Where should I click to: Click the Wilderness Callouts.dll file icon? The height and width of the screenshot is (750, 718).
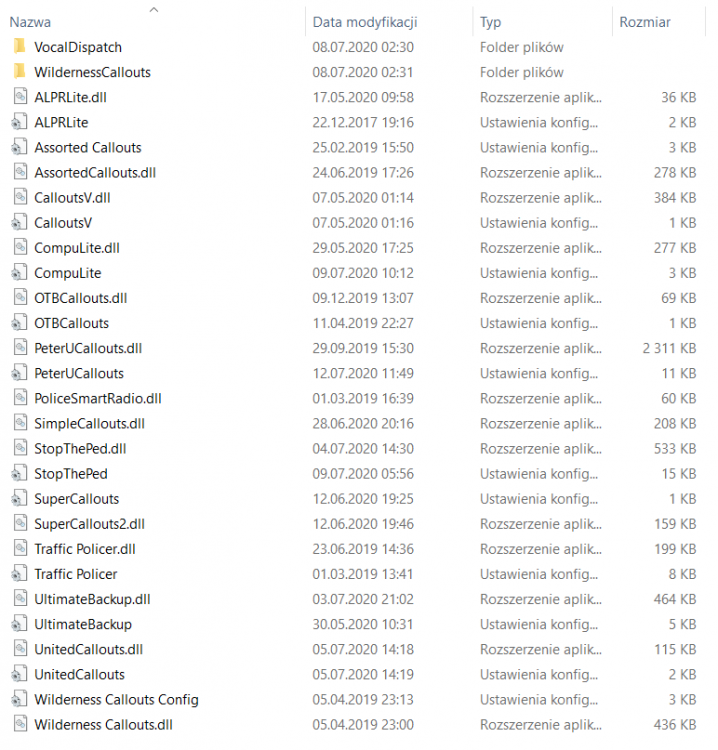[20, 725]
